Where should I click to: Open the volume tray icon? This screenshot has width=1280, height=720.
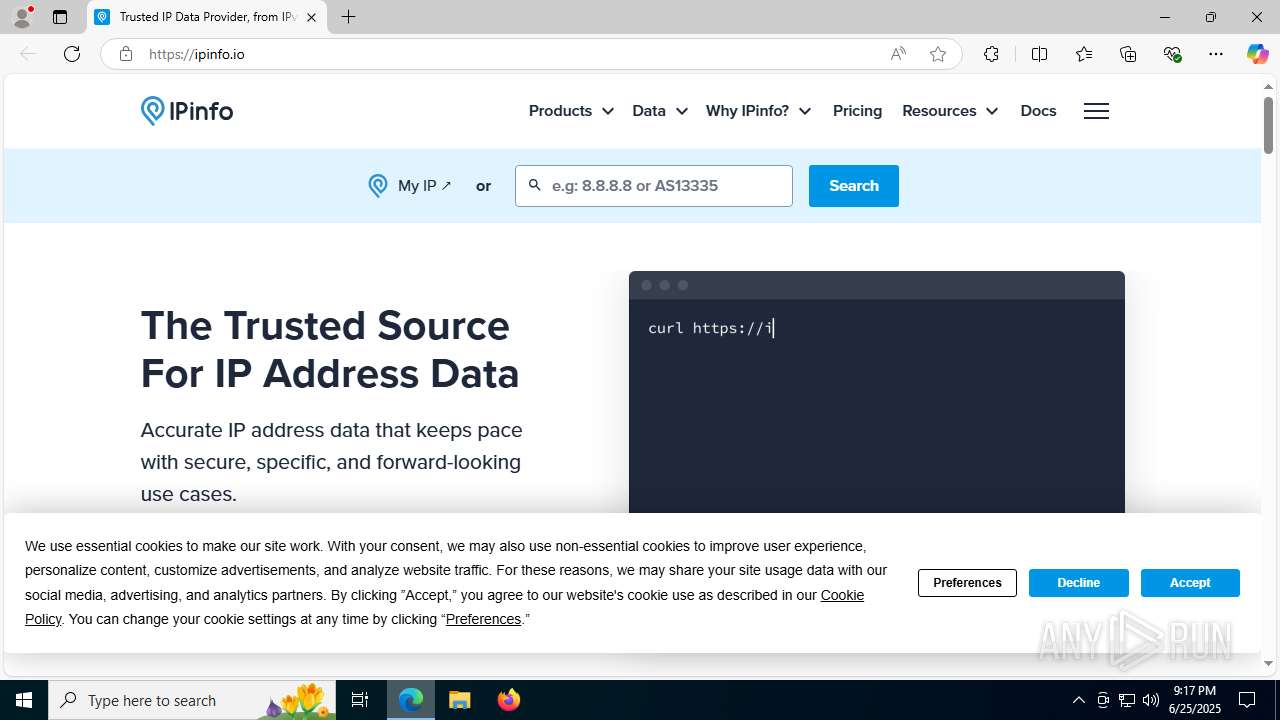point(1151,700)
